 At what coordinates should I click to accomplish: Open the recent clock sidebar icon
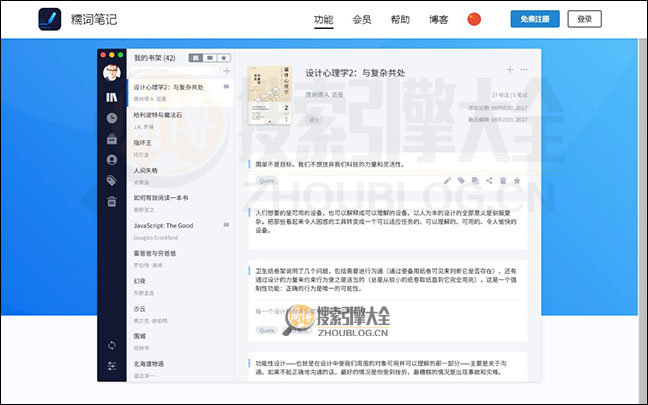click(x=112, y=118)
